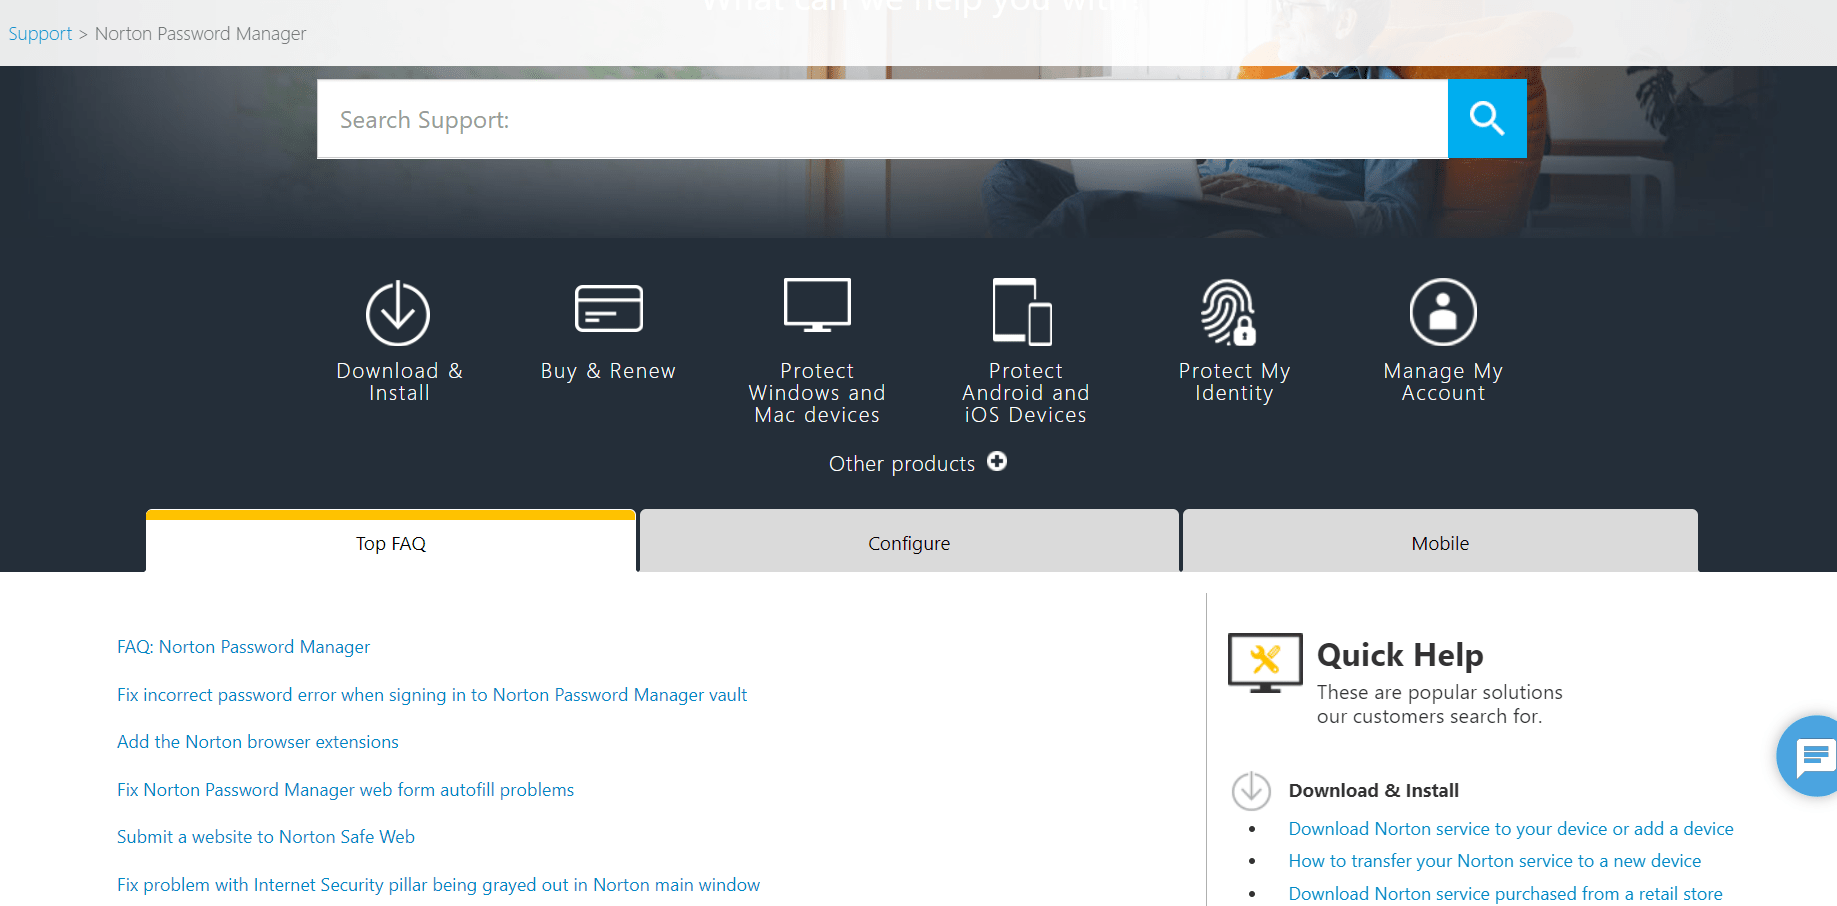Screen dimensions: 1837x906
Task: Switch to the Mobile tab
Action: [1439, 543]
